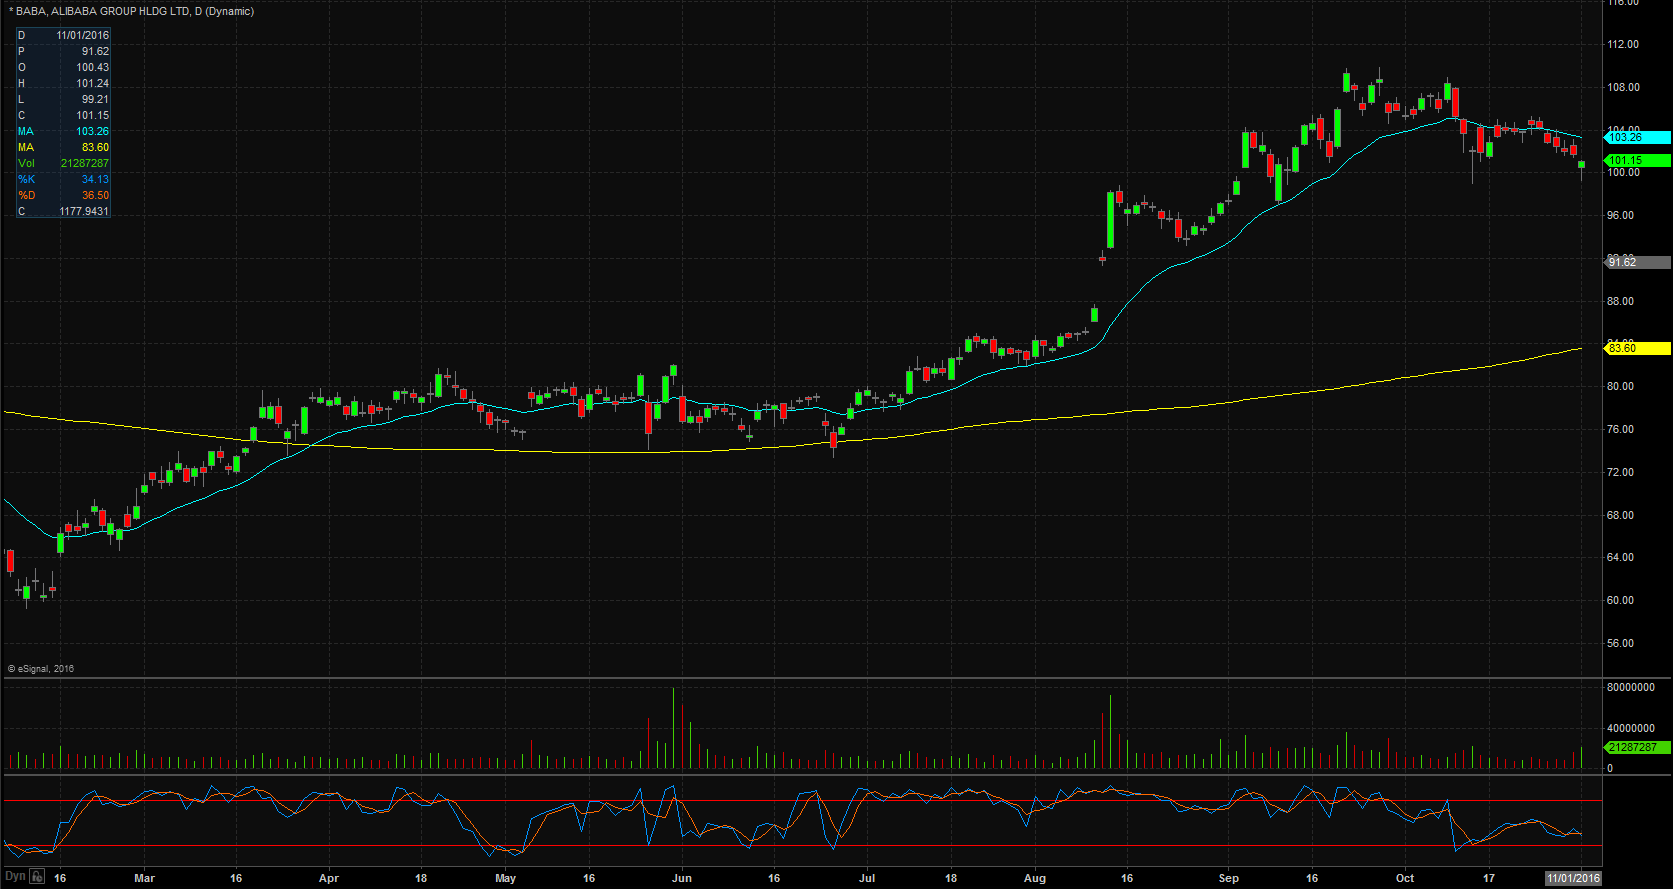Click the 108.00 price axis label
This screenshot has height=889, width=1673.
(x=1623, y=87)
